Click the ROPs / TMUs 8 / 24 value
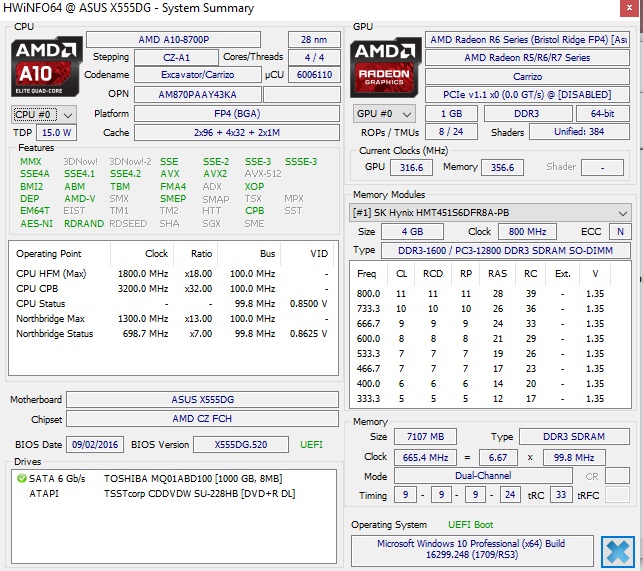The image size is (643, 571). [451, 132]
